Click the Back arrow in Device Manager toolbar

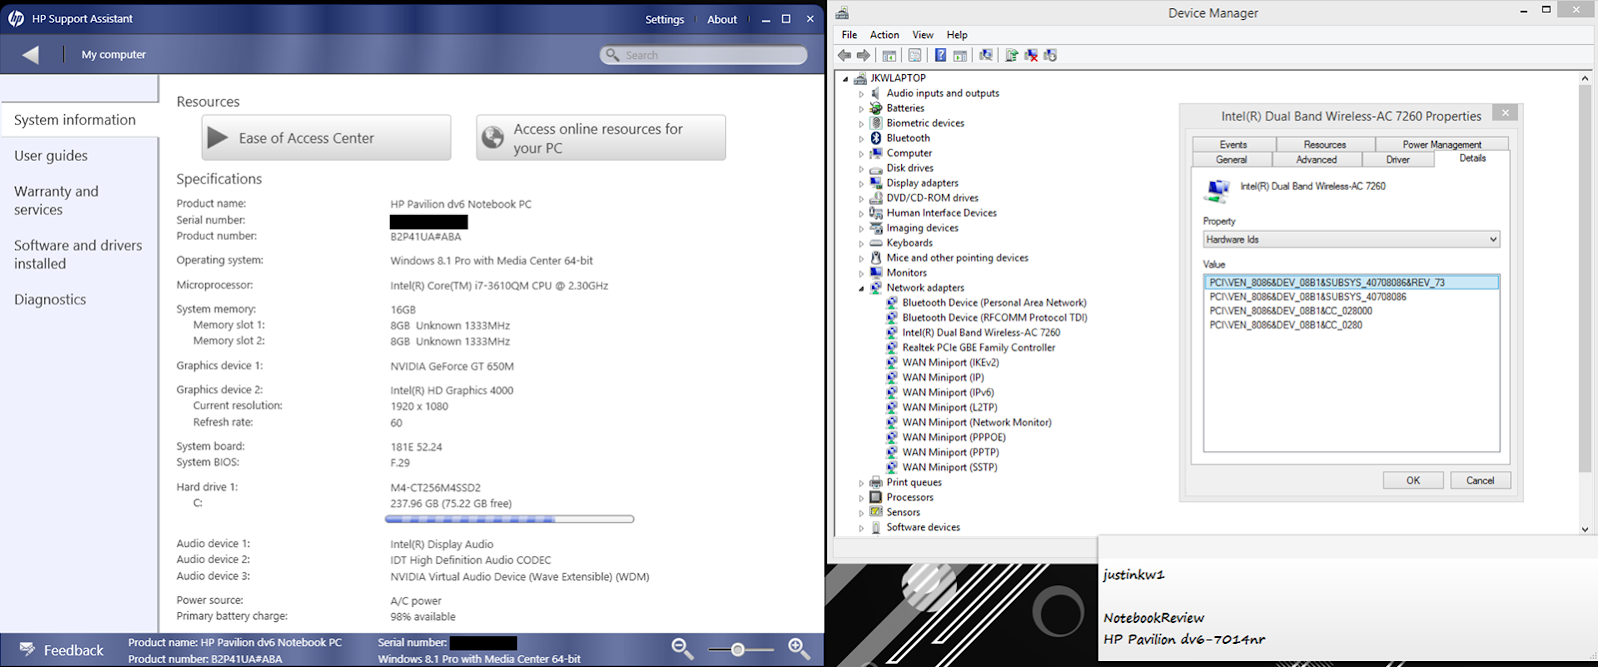(845, 55)
